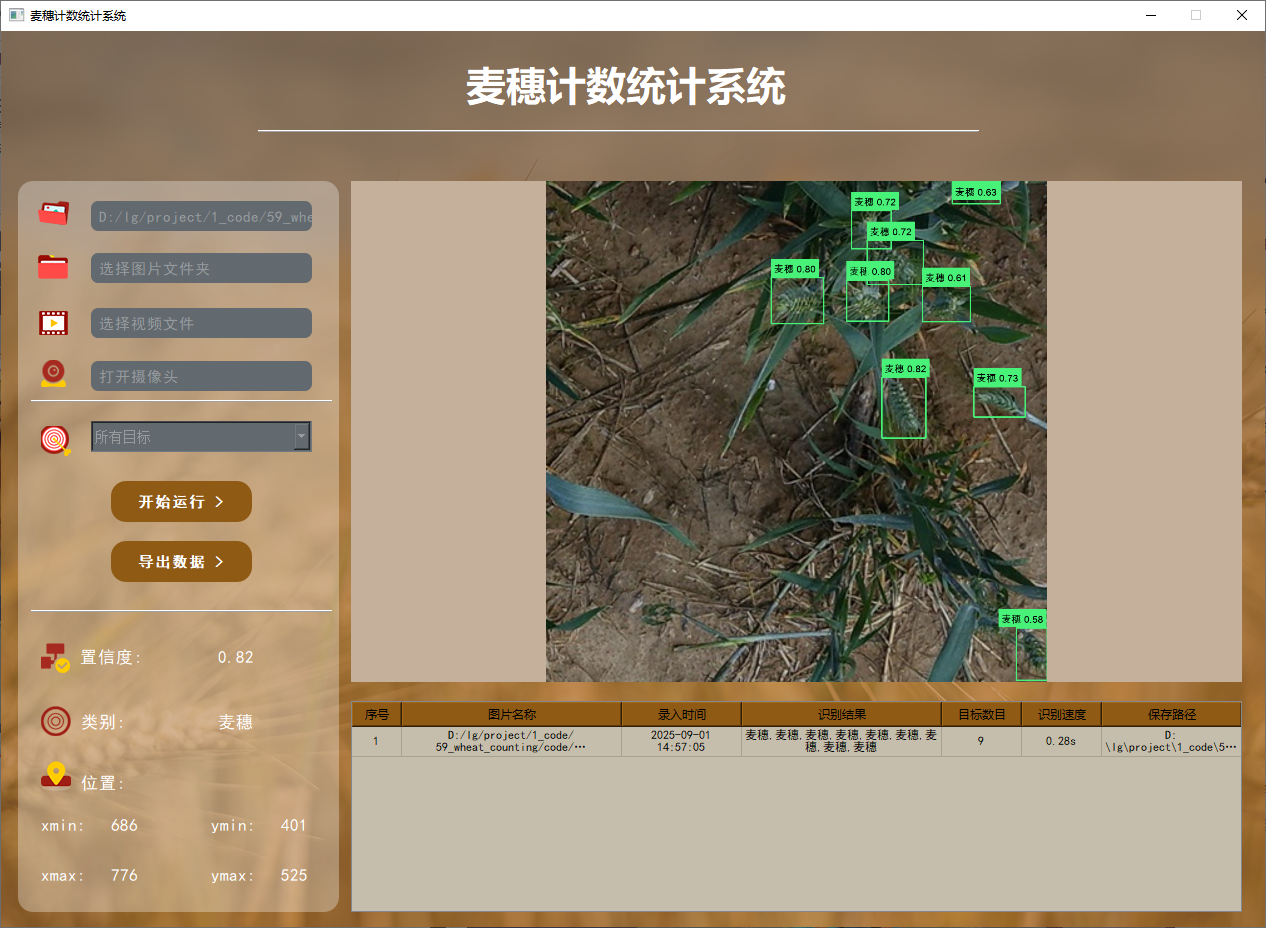Click the 导出数据 button
Screen dimensions: 1266x928
[181, 561]
